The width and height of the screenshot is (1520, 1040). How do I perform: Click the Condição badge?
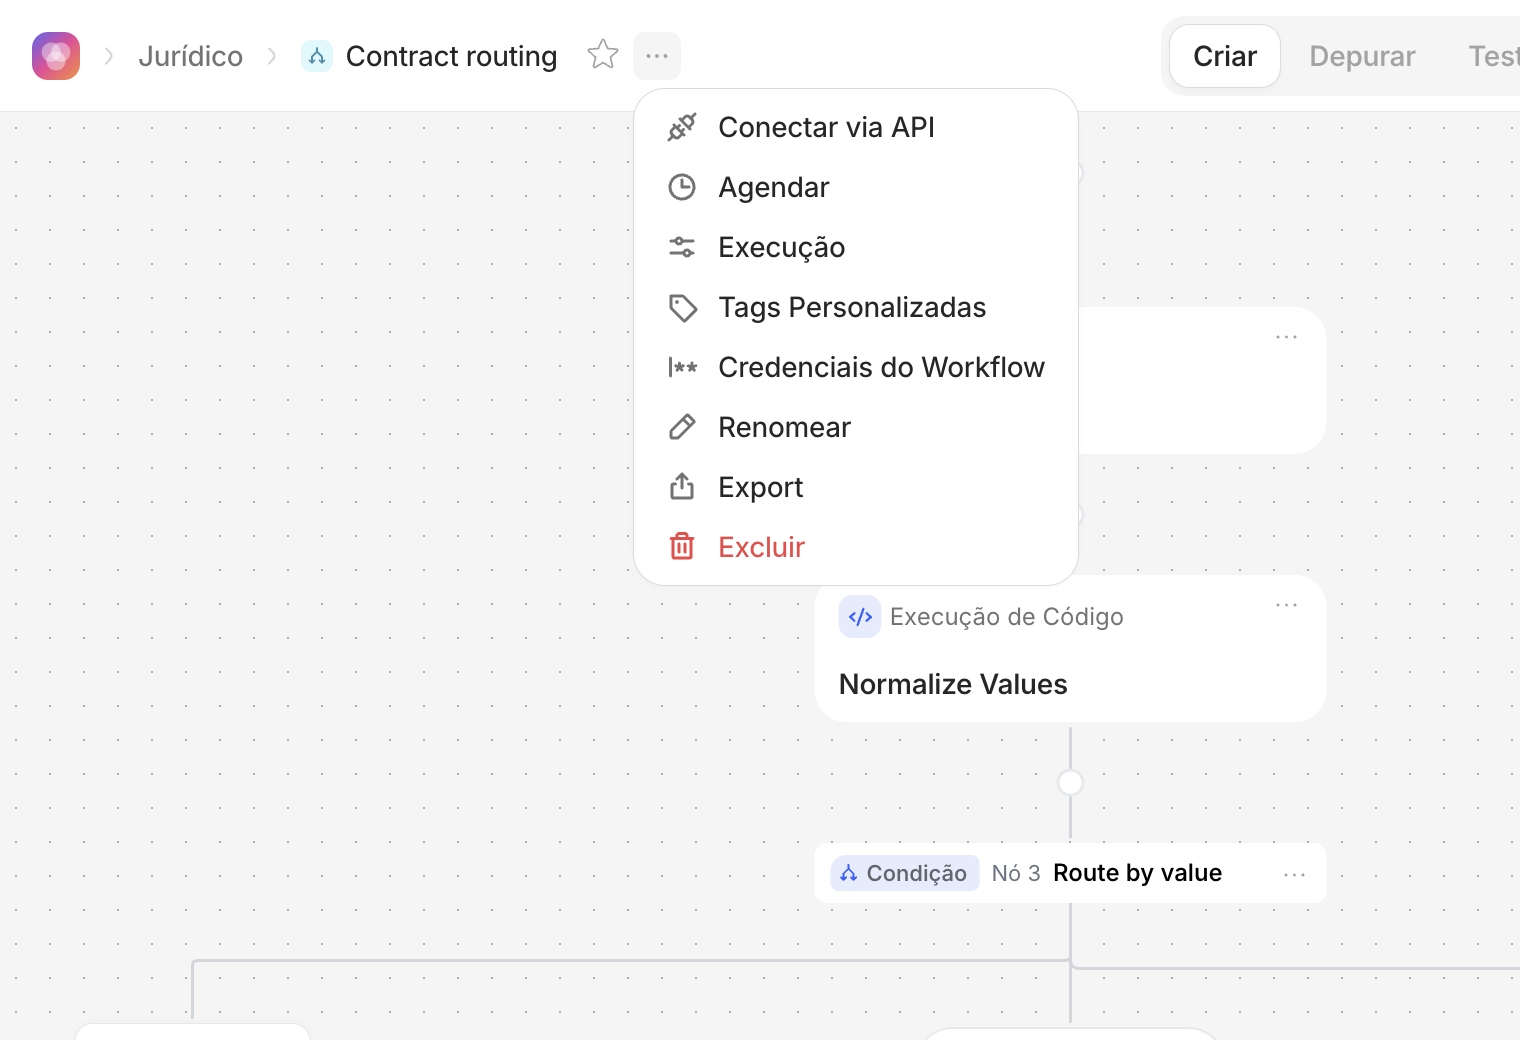905,873
